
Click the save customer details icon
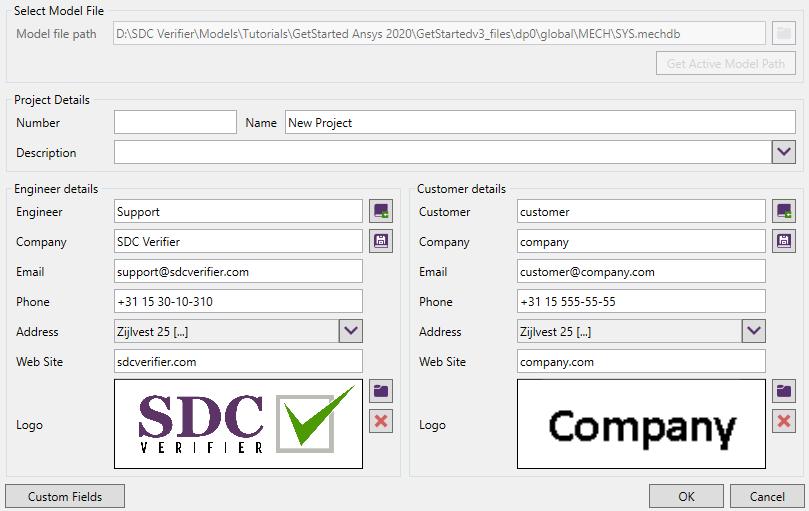pyautogui.click(x=784, y=241)
